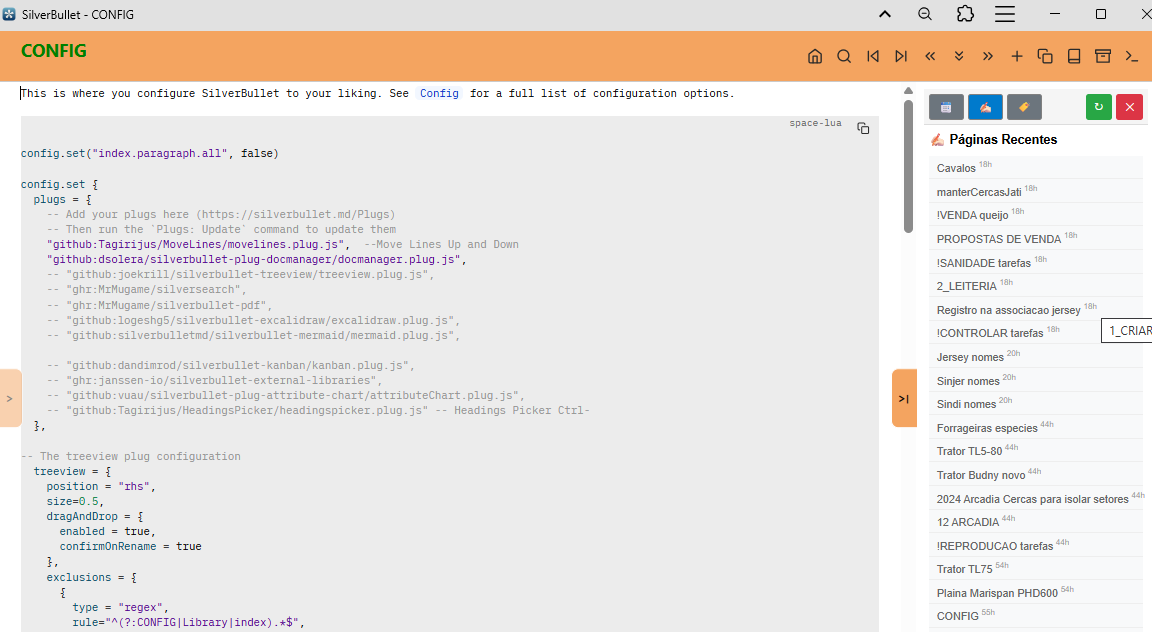Screen dimensions: 1152x632
Task: Click the archive box icon in toolbar
Action: pyautogui.click(x=1103, y=57)
